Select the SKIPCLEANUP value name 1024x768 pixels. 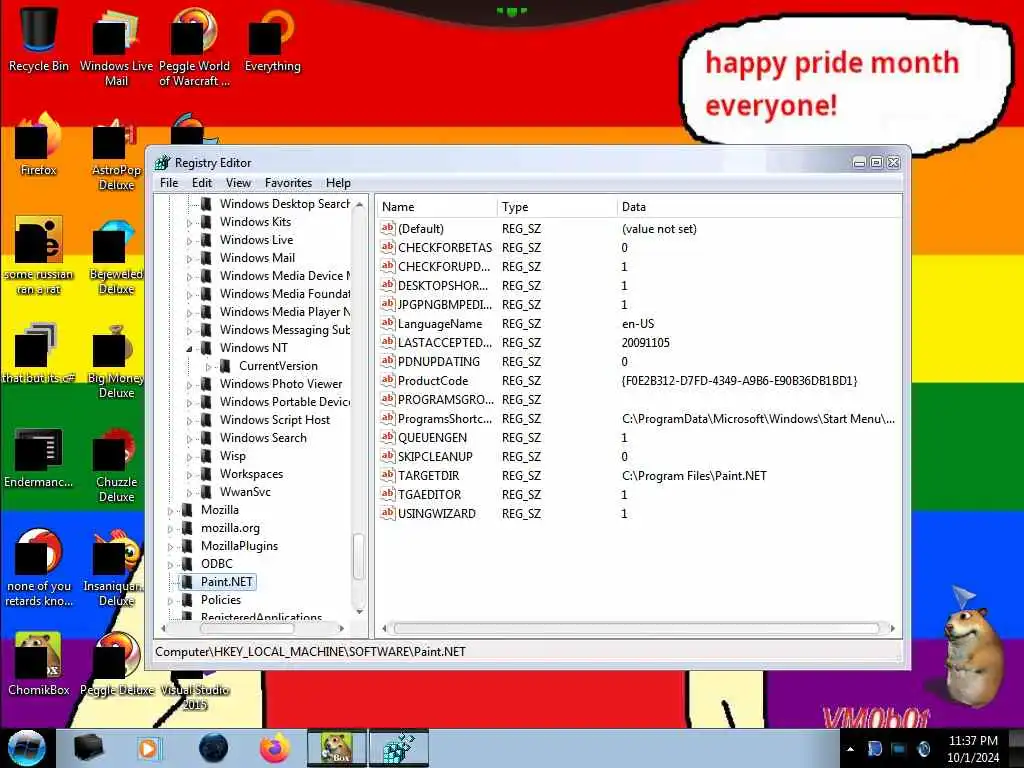[x=435, y=456]
